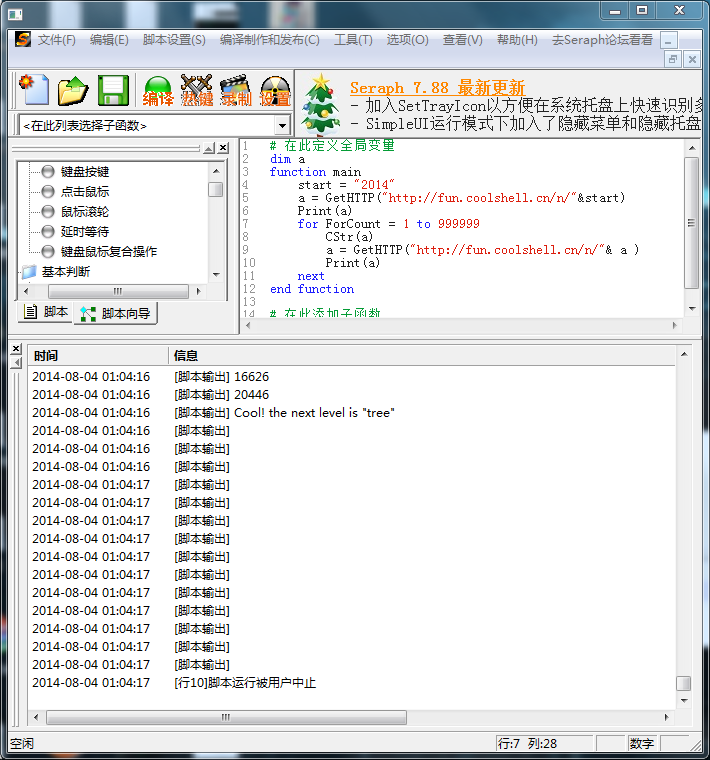Open the 工具(T) menu
Image resolution: width=710 pixels, height=760 pixels.
click(353, 40)
